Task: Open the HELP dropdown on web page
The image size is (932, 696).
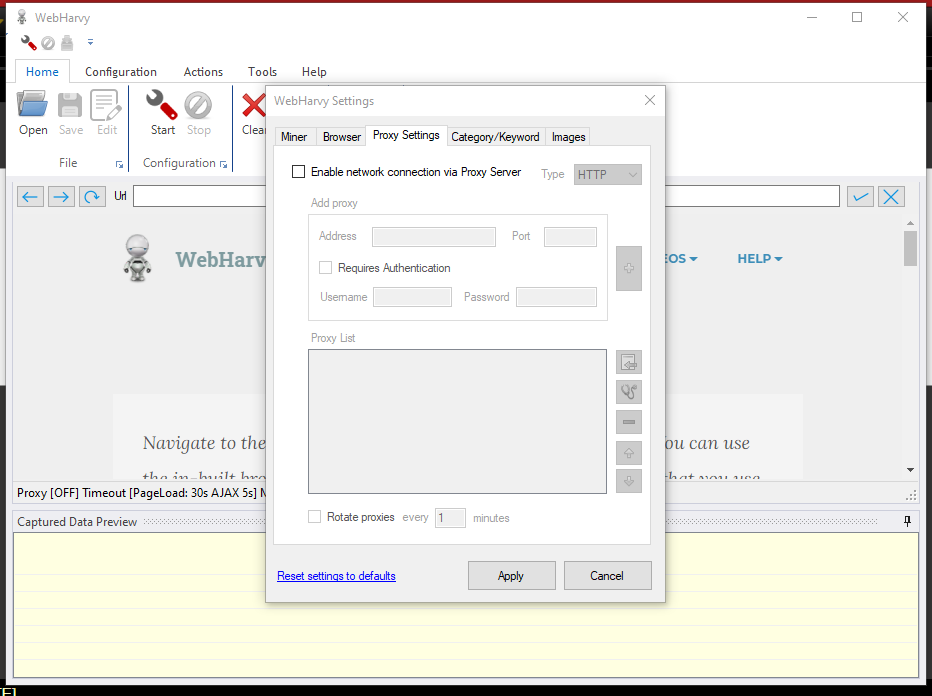Action: pyautogui.click(x=760, y=259)
